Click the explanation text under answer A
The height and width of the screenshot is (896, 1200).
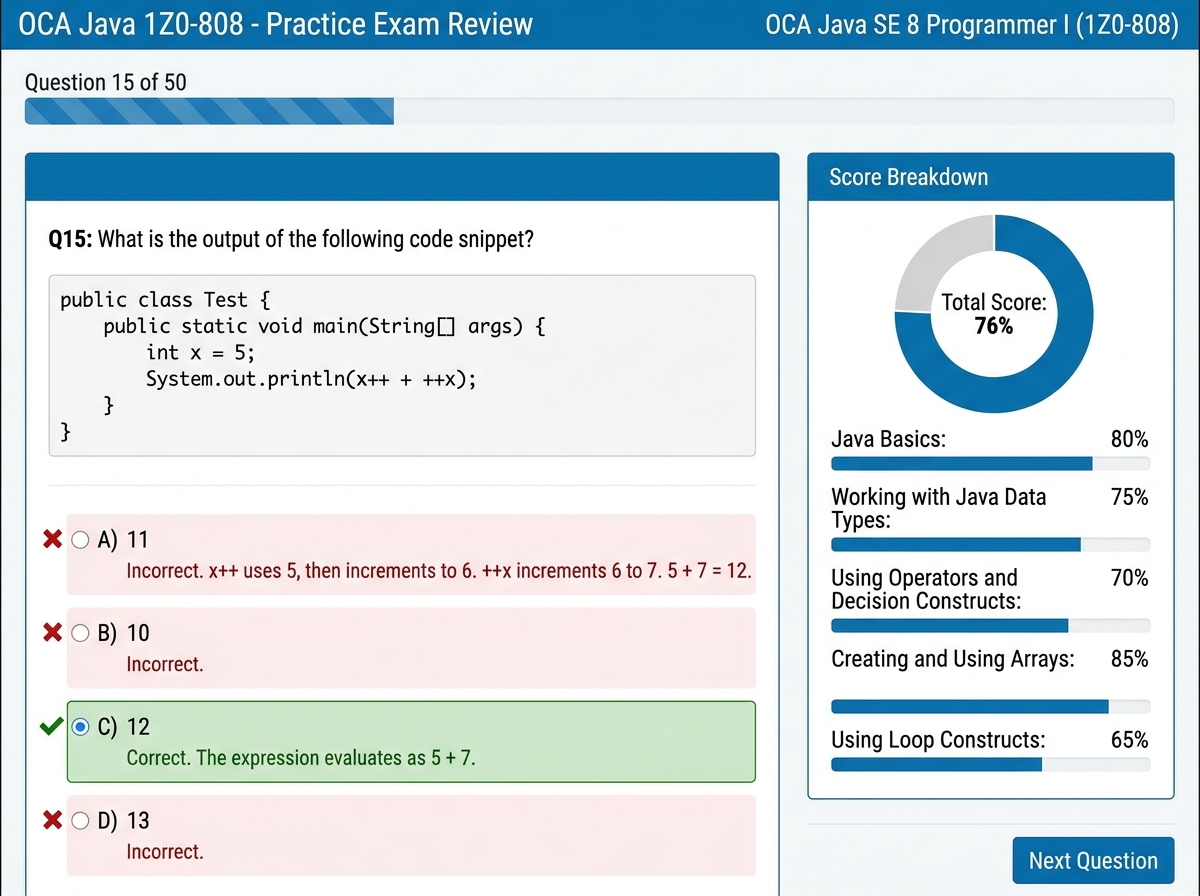pos(439,572)
